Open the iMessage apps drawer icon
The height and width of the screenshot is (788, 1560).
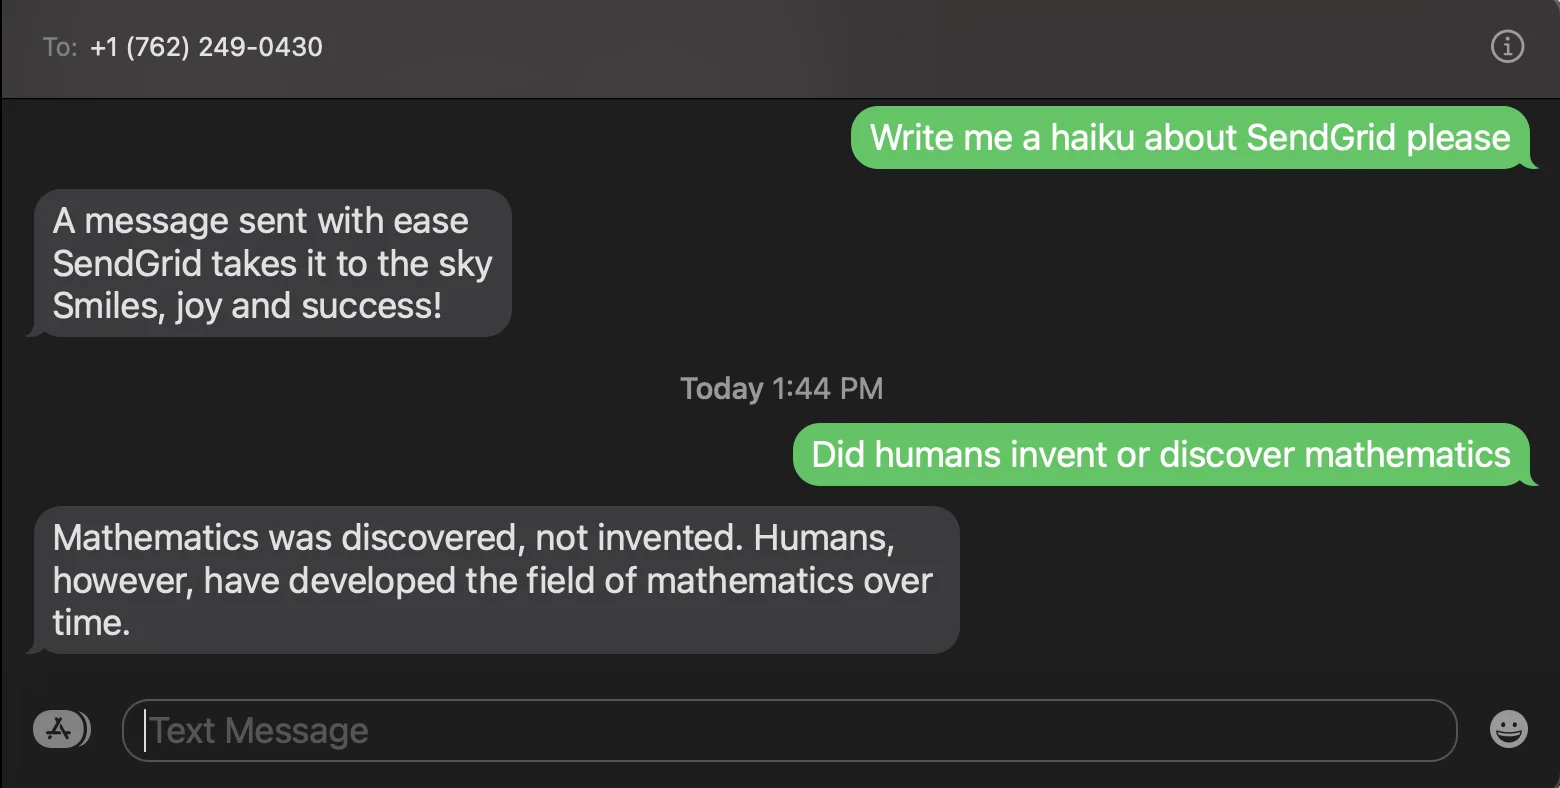tap(60, 730)
